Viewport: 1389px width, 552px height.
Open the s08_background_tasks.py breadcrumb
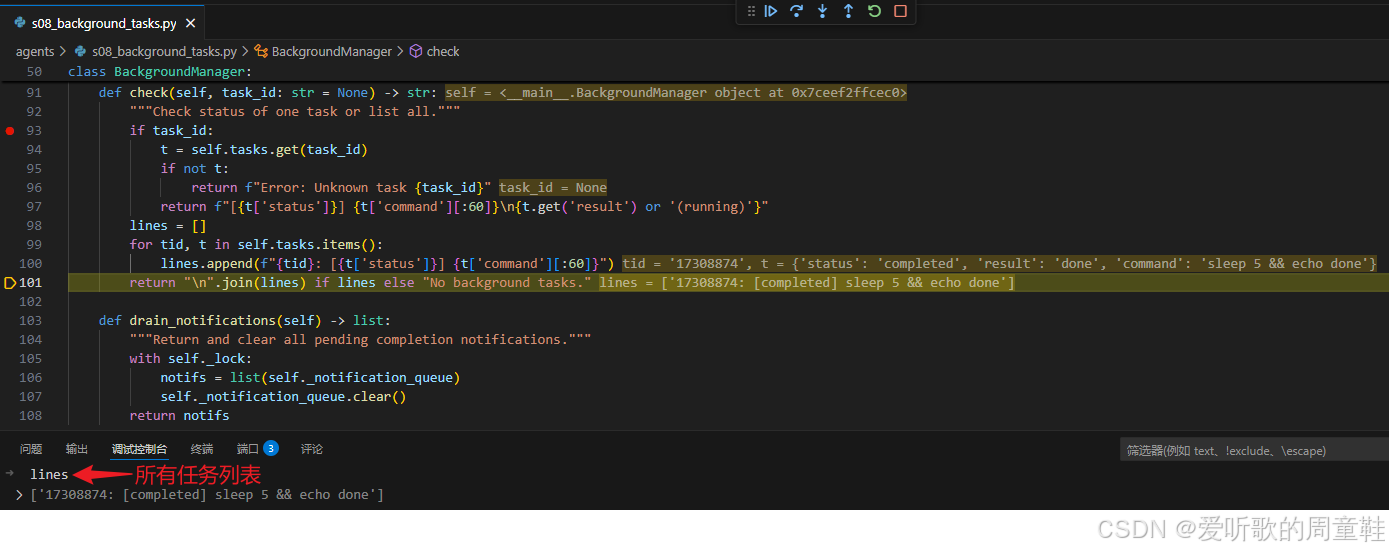pos(163,51)
